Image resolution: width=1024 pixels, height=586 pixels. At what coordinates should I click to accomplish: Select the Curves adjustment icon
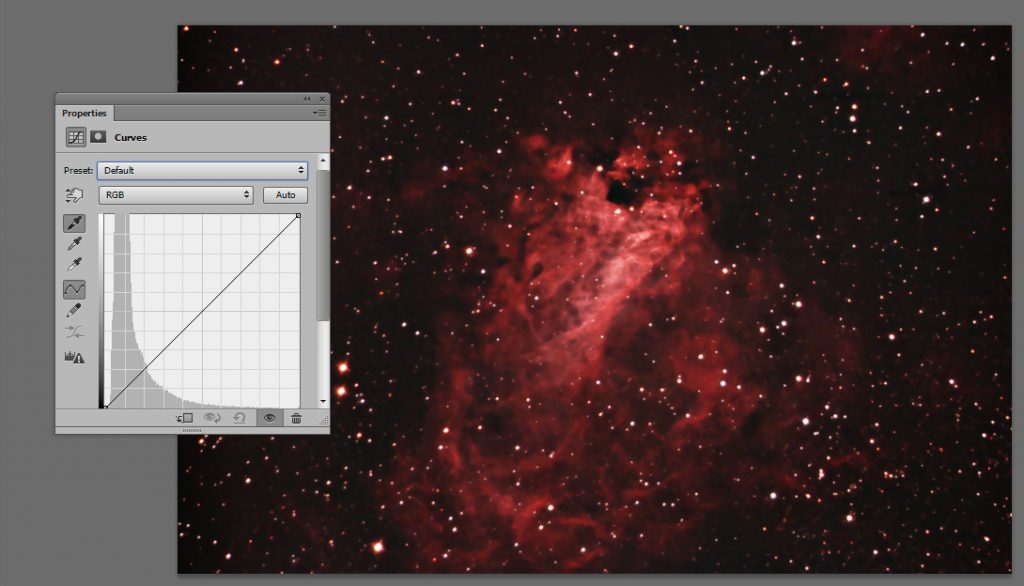[76, 137]
